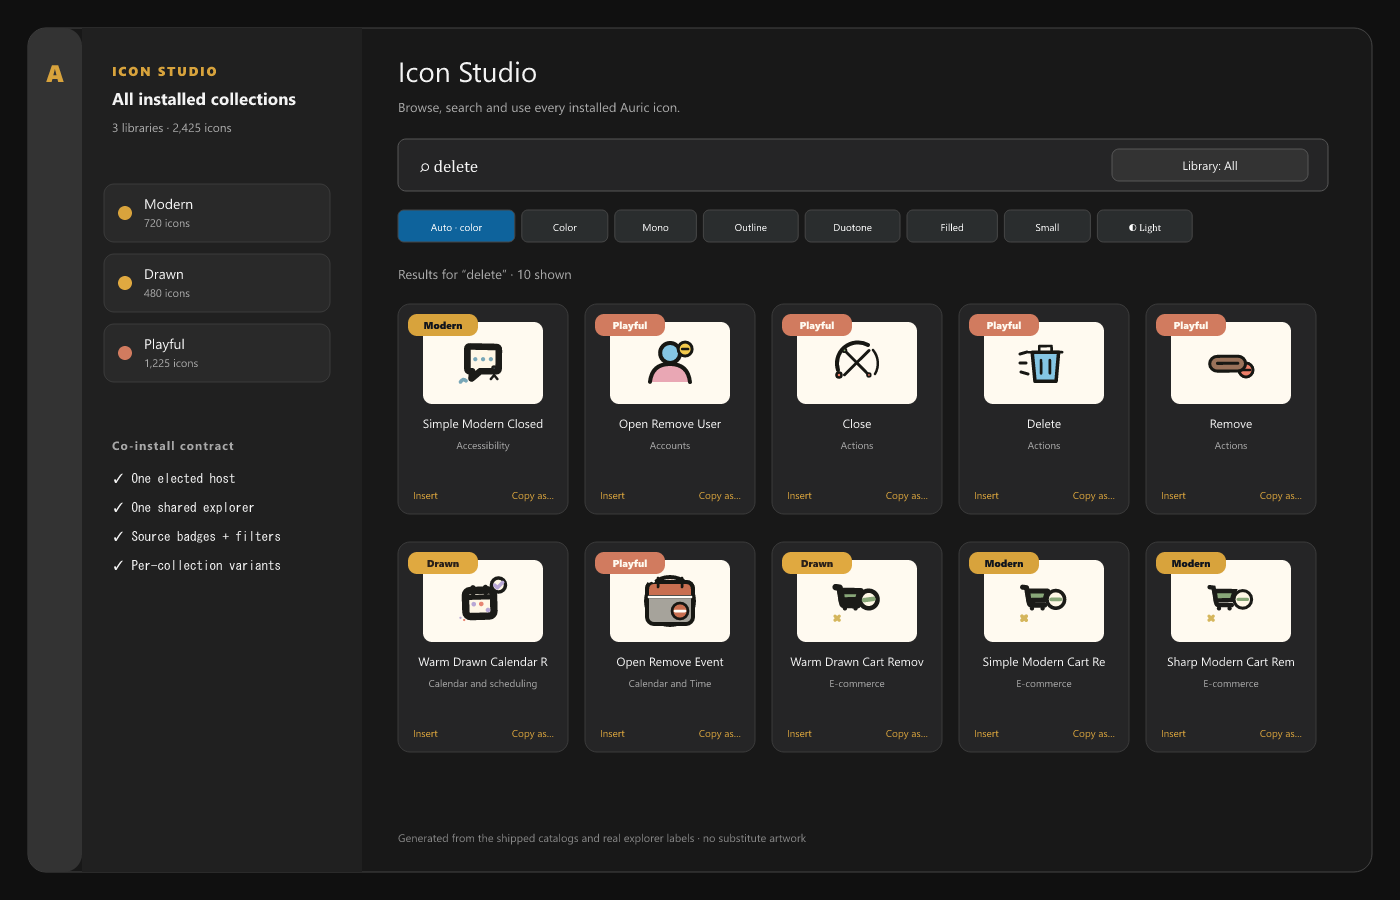
Task: Click 'Source badges + filters' contract item
Action: [x=196, y=537]
